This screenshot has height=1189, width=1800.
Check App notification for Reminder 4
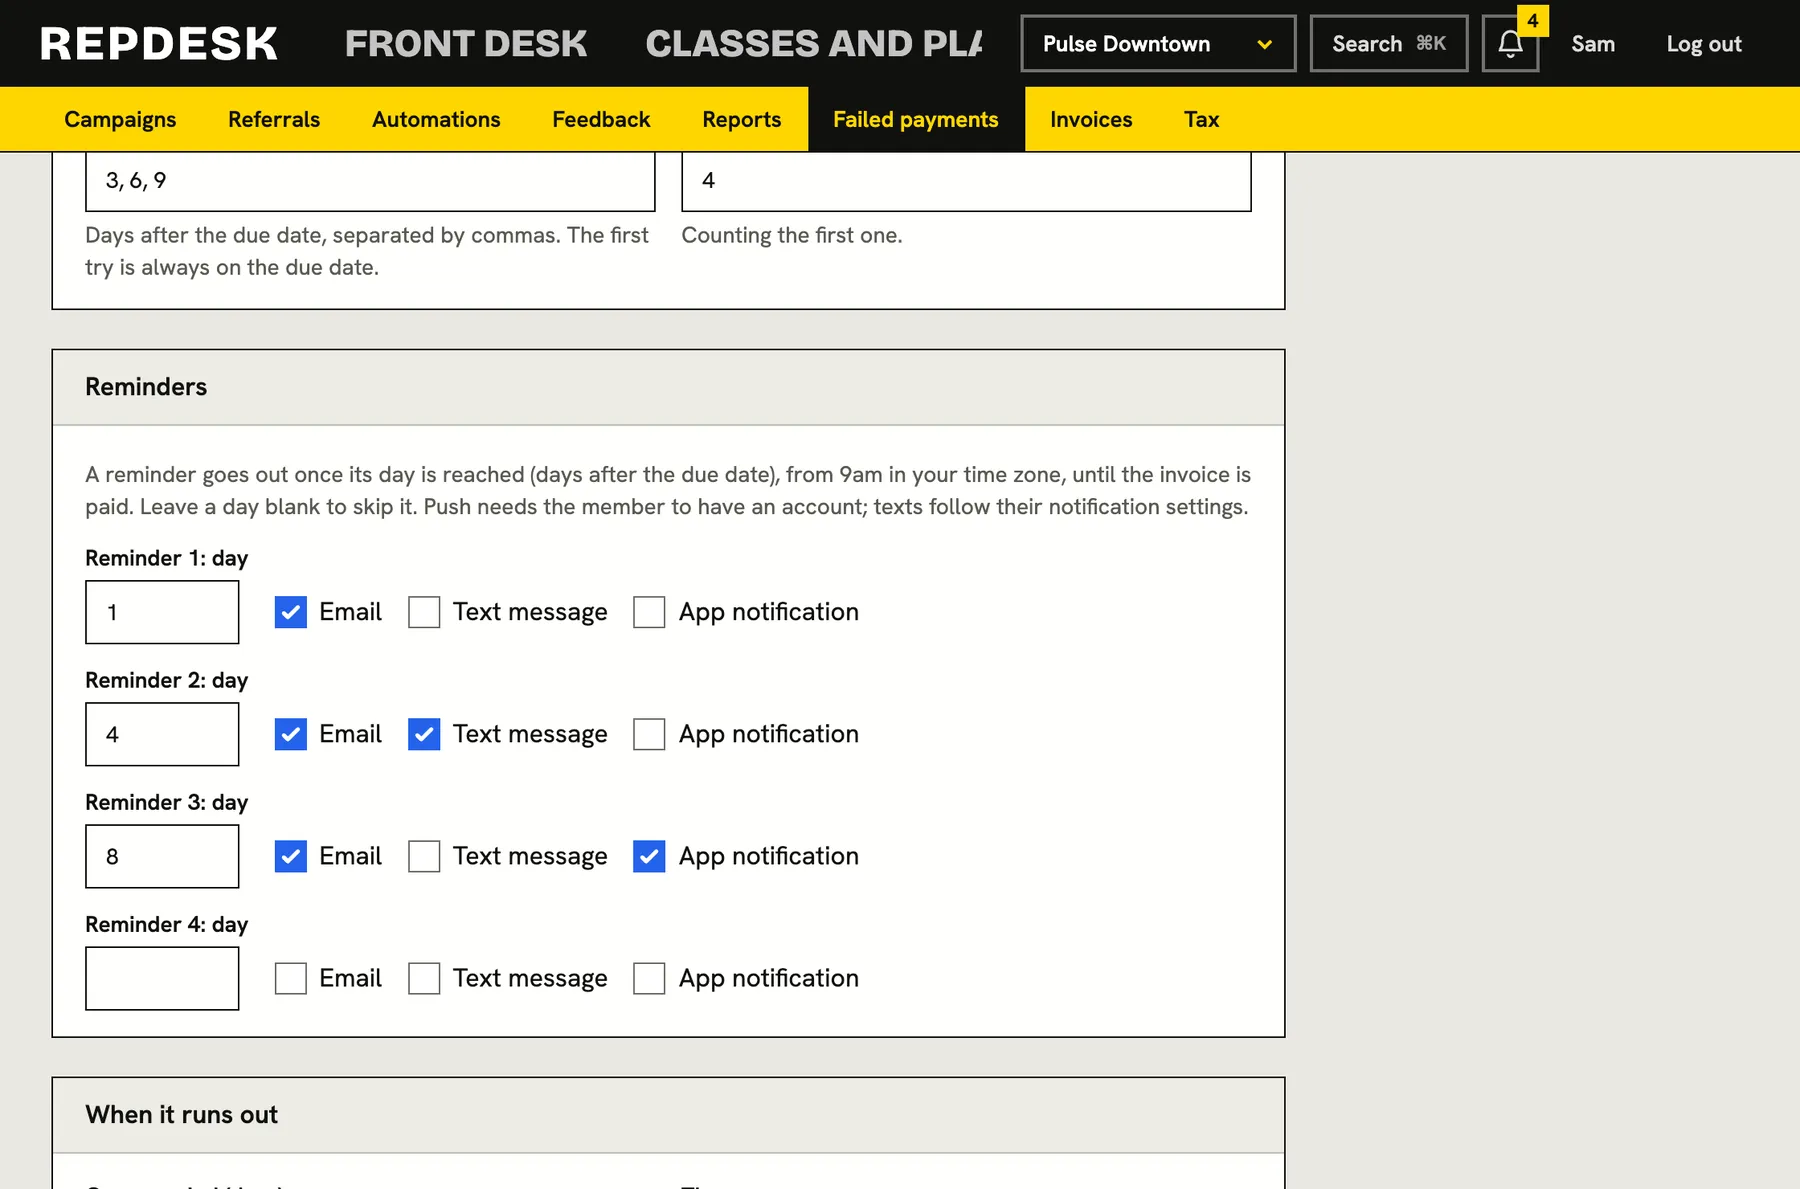tap(649, 978)
